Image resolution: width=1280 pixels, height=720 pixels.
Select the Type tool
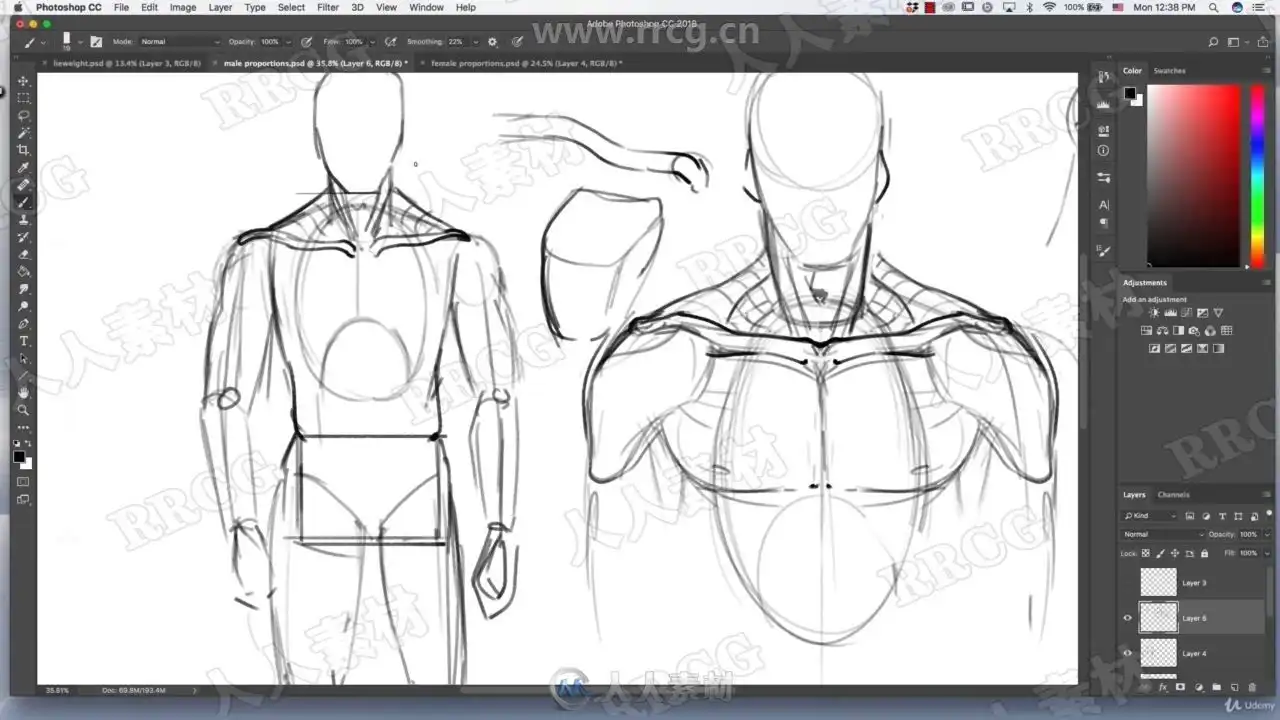(23, 341)
